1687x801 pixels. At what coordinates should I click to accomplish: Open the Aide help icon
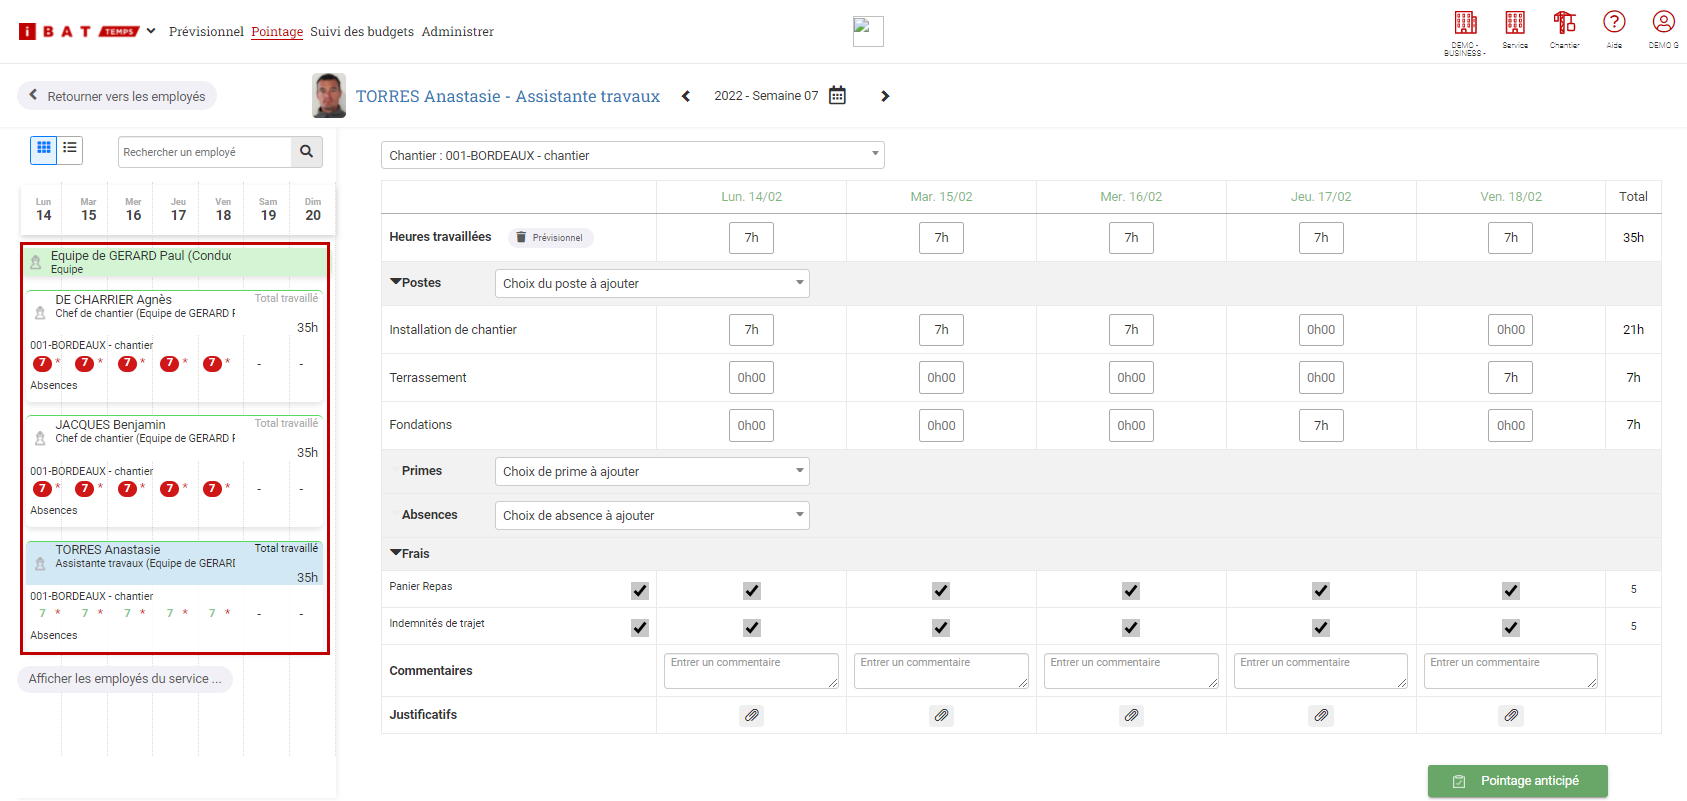click(x=1614, y=22)
